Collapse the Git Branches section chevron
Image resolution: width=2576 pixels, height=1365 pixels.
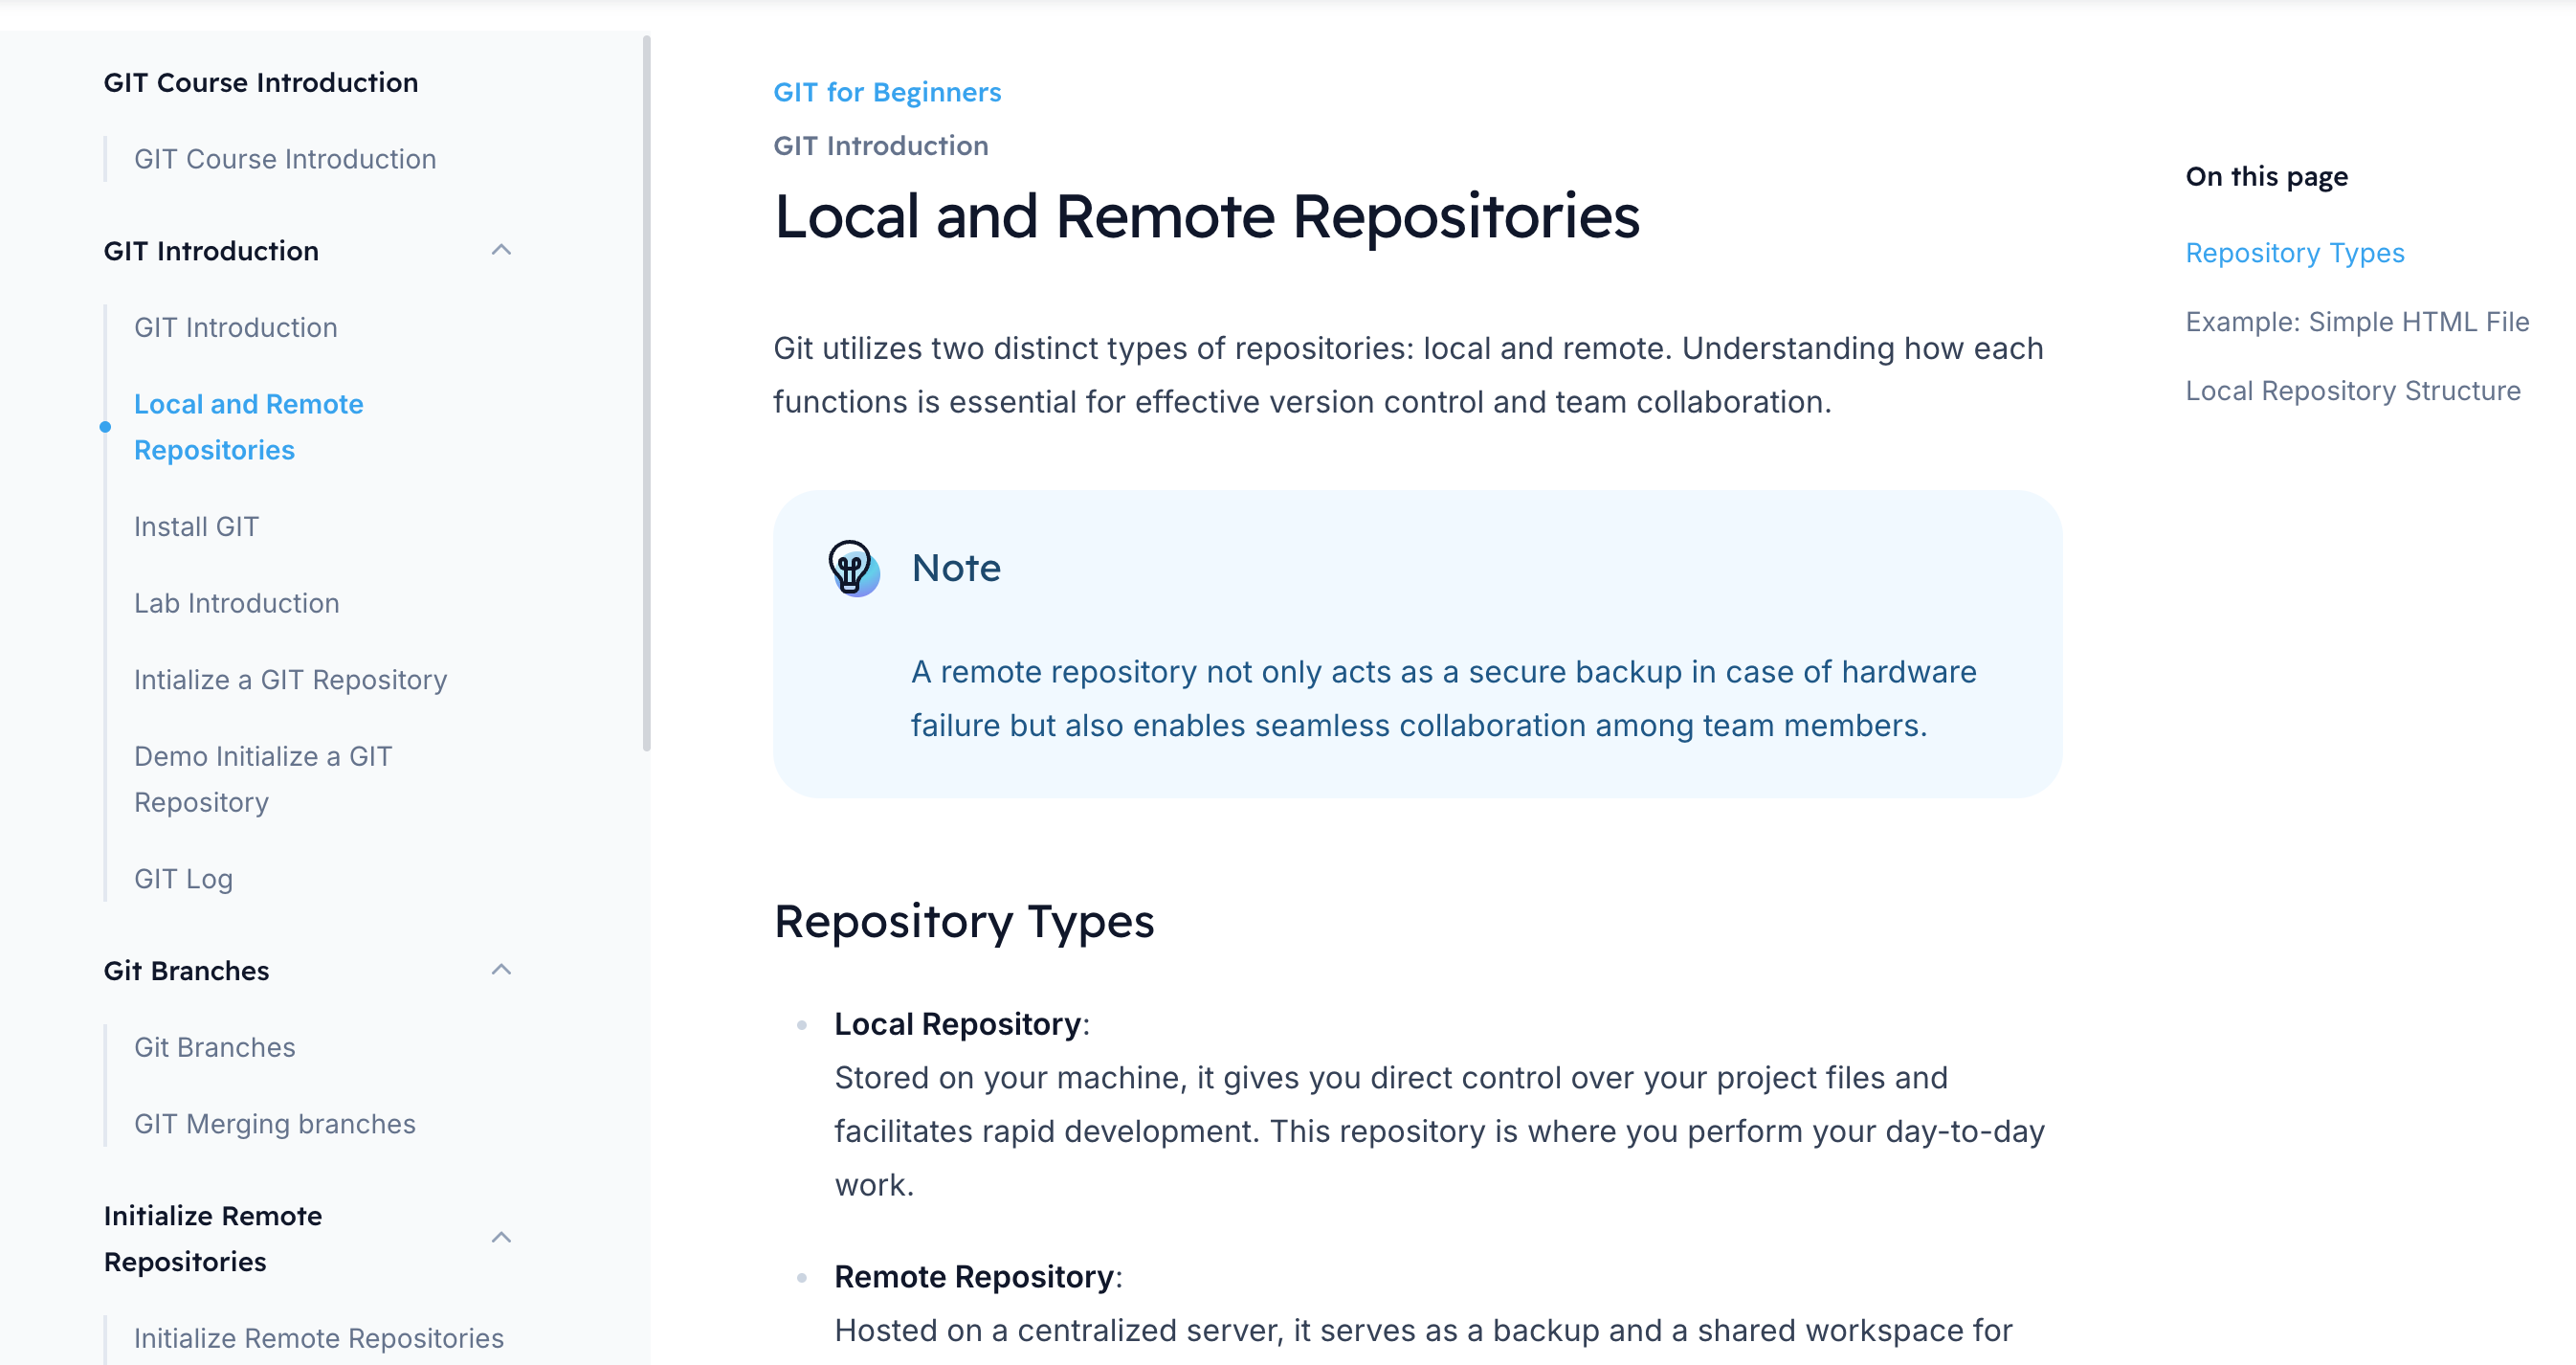(x=501, y=969)
